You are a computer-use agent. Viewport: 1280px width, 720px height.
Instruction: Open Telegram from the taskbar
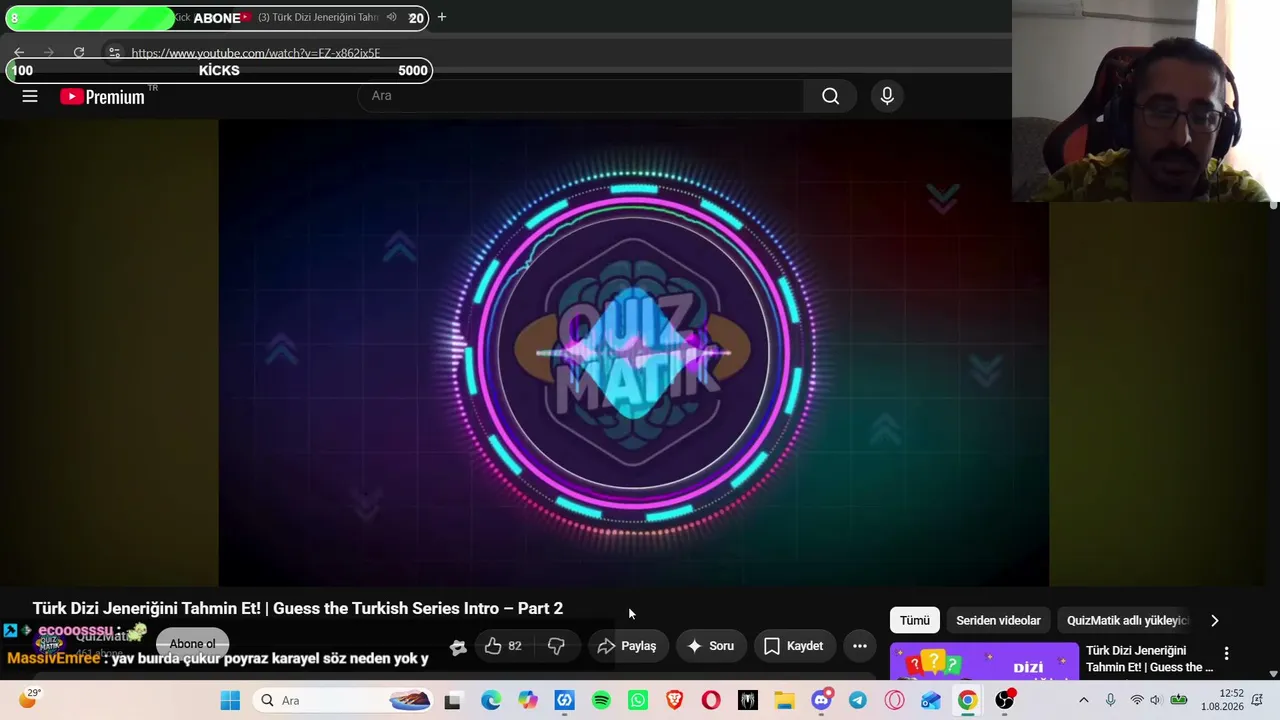(858, 701)
